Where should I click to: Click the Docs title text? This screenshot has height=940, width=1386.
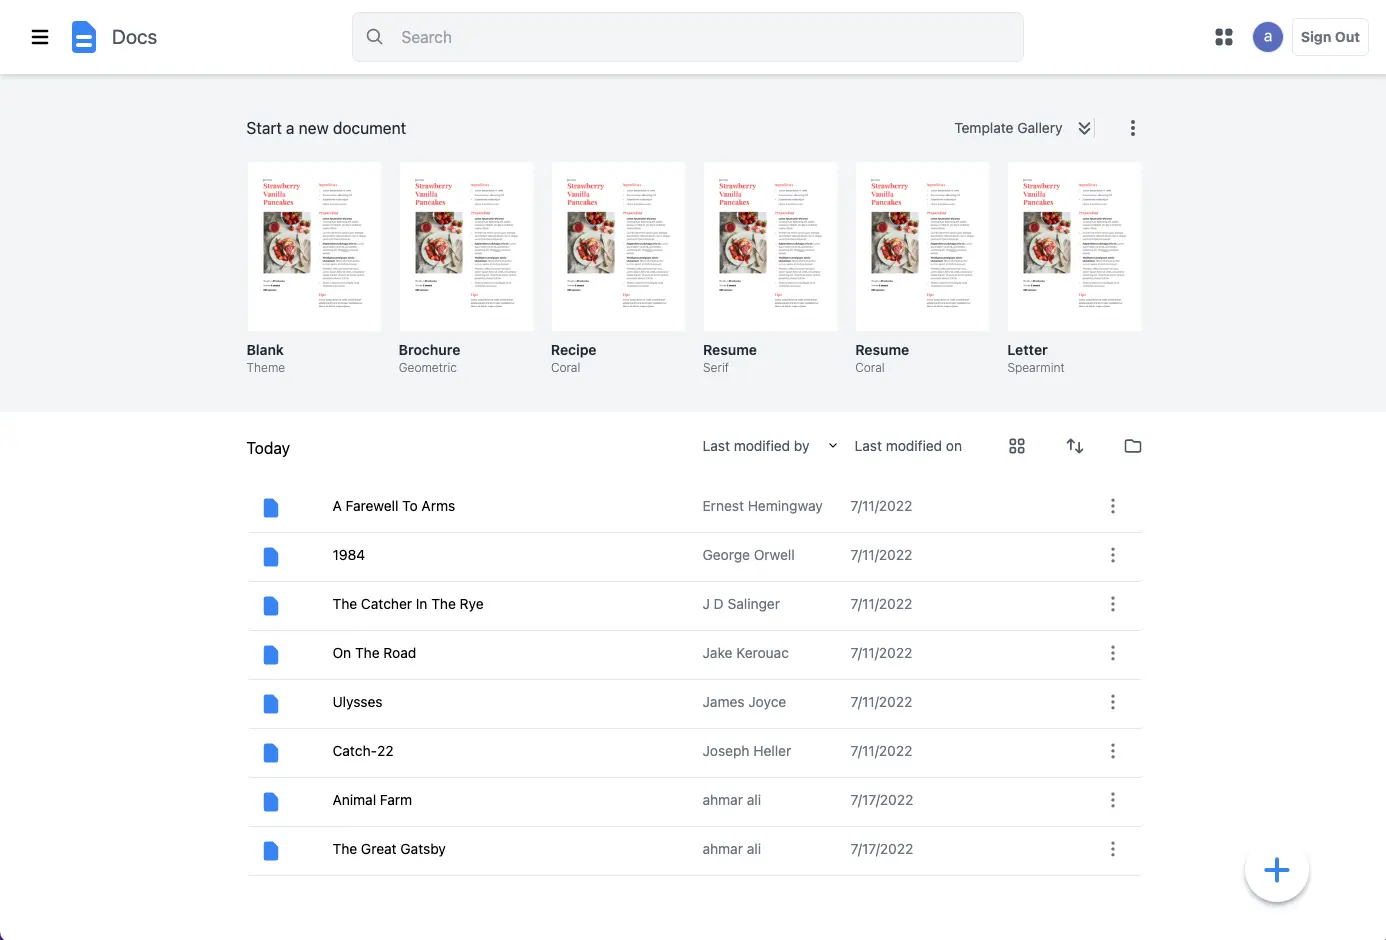134,37
